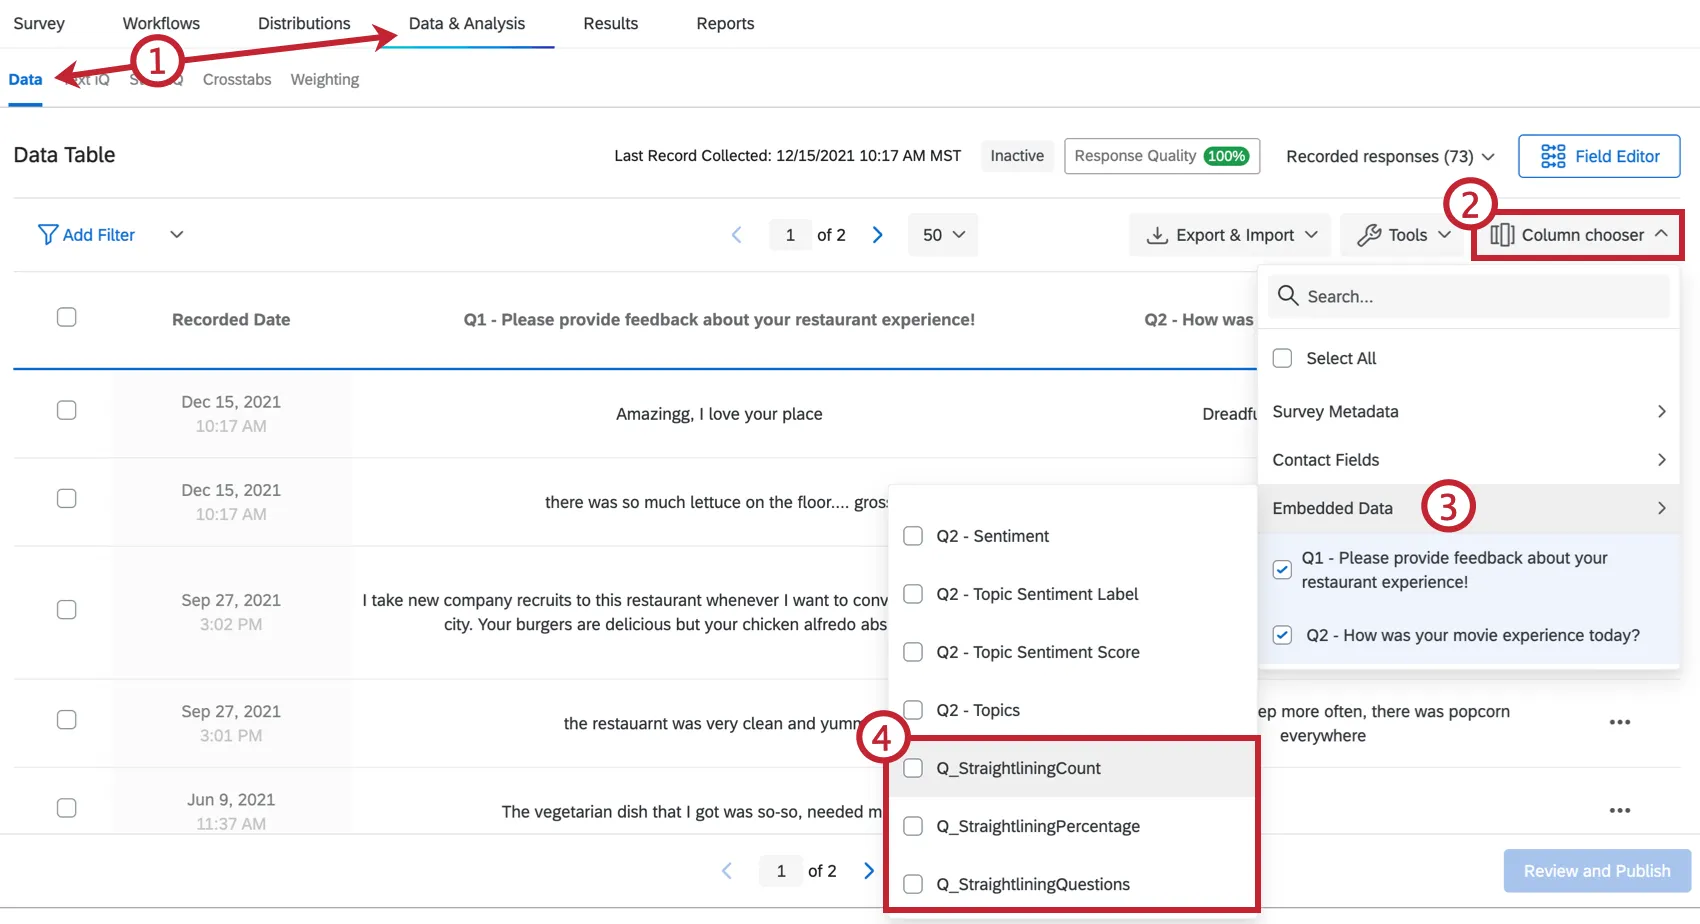Click the Field Editor grid icon
The height and width of the screenshot is (924, 1700).
(x=1553, y=156)
